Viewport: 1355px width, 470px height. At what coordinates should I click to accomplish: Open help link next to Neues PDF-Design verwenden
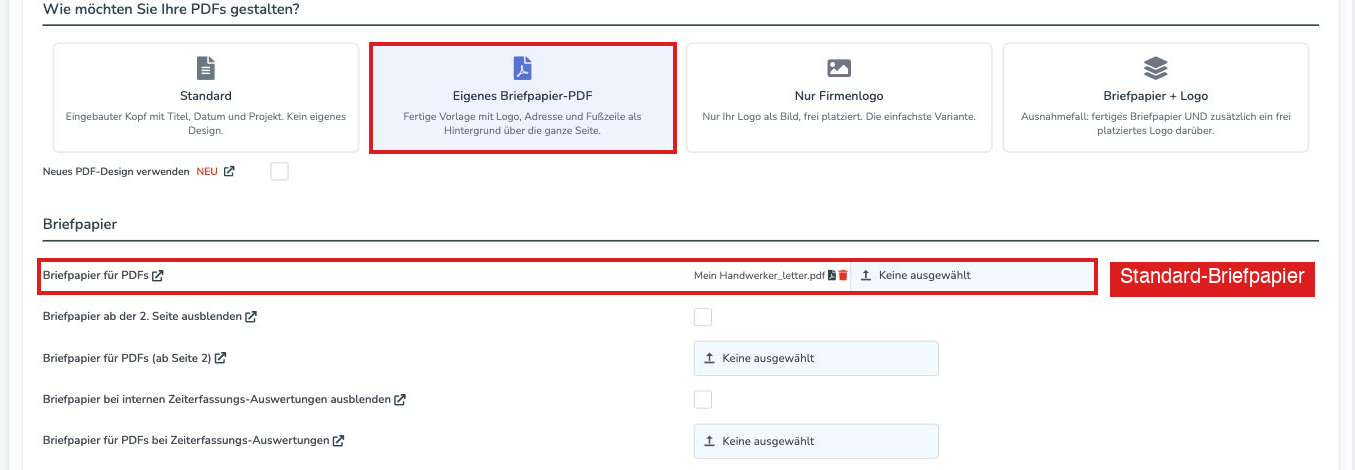229,172
